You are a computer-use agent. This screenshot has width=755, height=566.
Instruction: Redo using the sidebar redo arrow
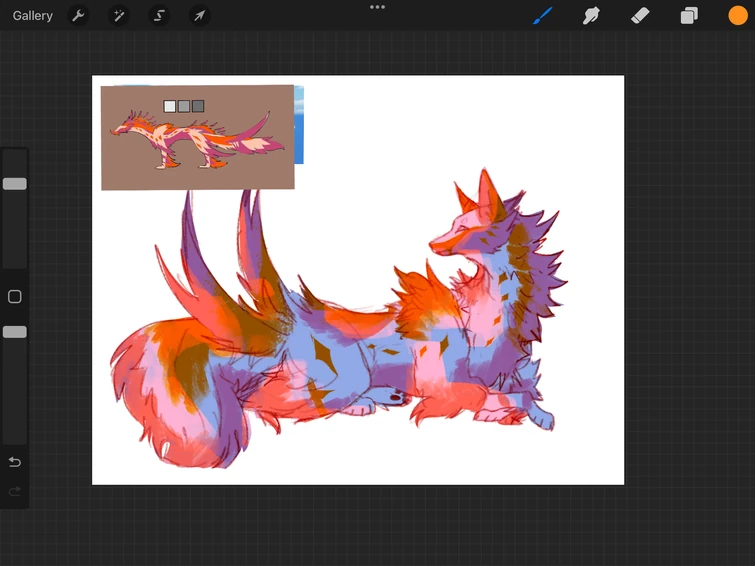[x=15, y=491]
